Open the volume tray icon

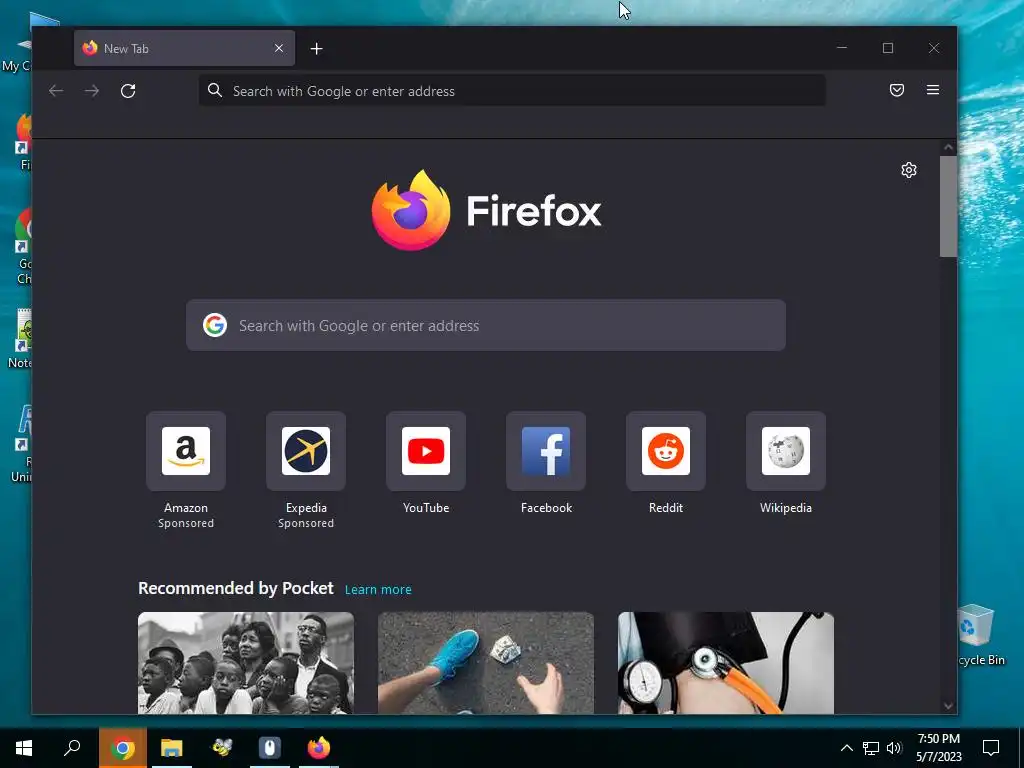tap(894, 748)
